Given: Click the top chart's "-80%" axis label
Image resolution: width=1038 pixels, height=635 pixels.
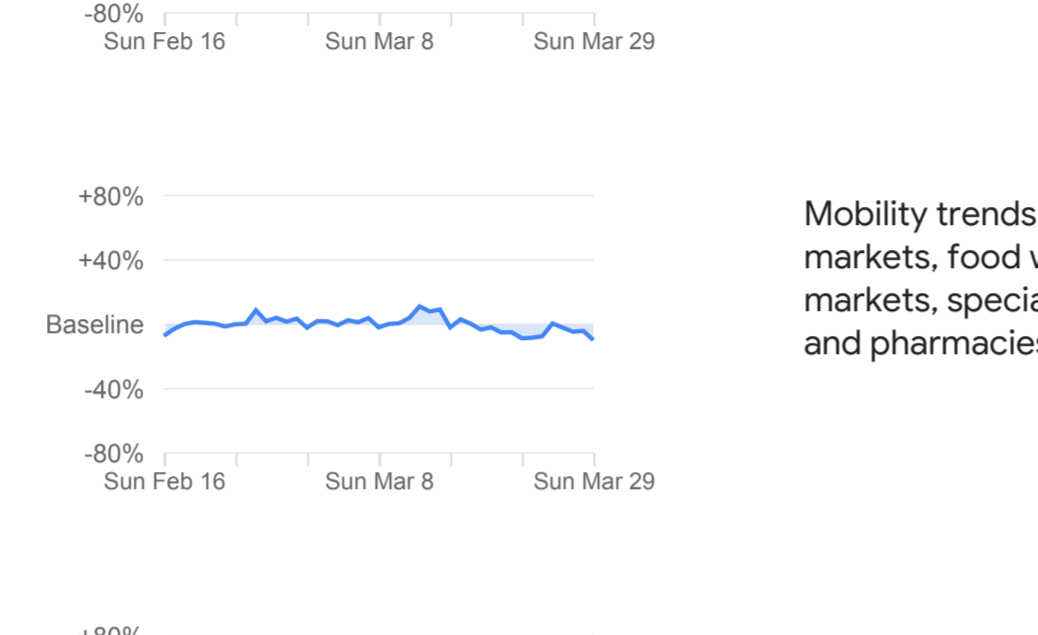Looking at the screenshot, I should [x=113, y=14].
